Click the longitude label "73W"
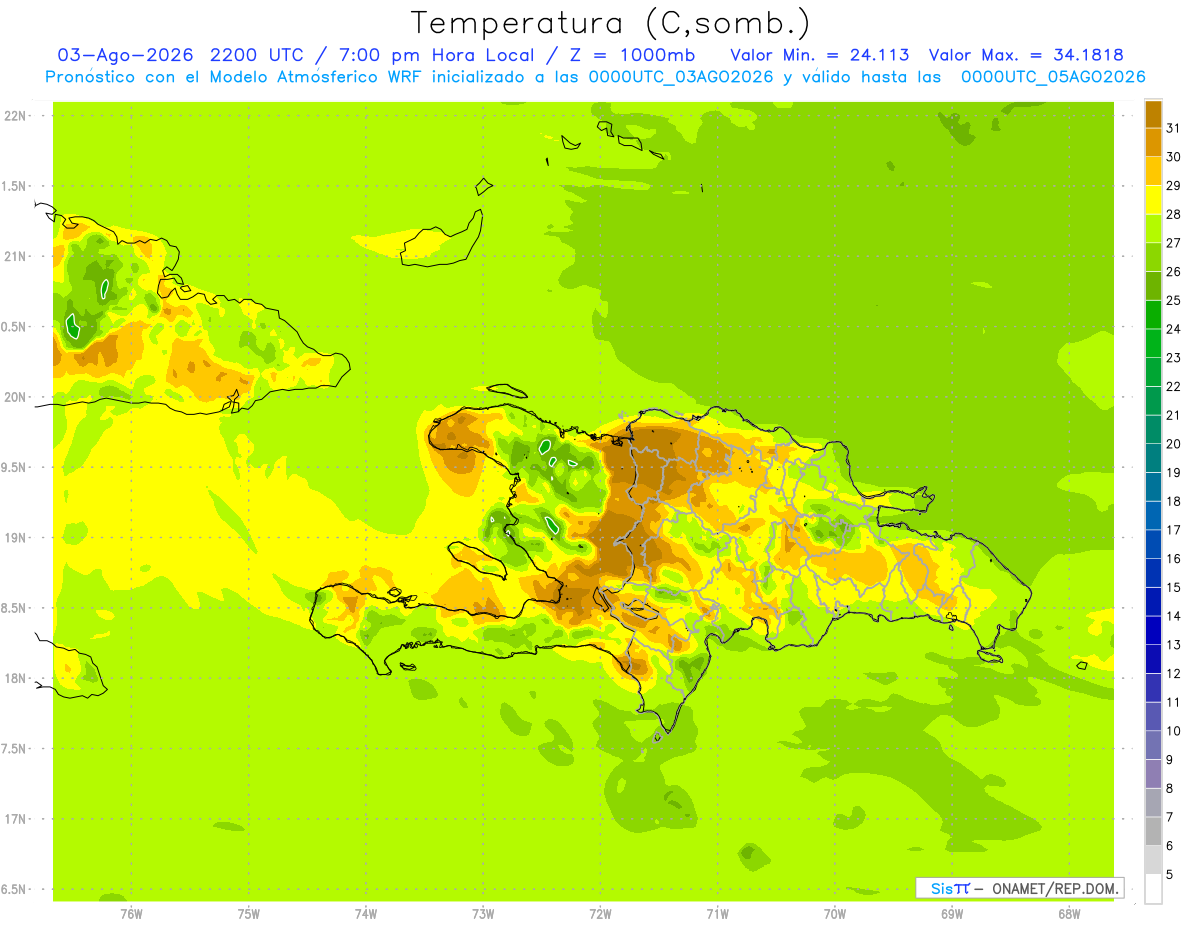Image resolution: width=1200 pixels, height=927 pixels. click(483, 913)
